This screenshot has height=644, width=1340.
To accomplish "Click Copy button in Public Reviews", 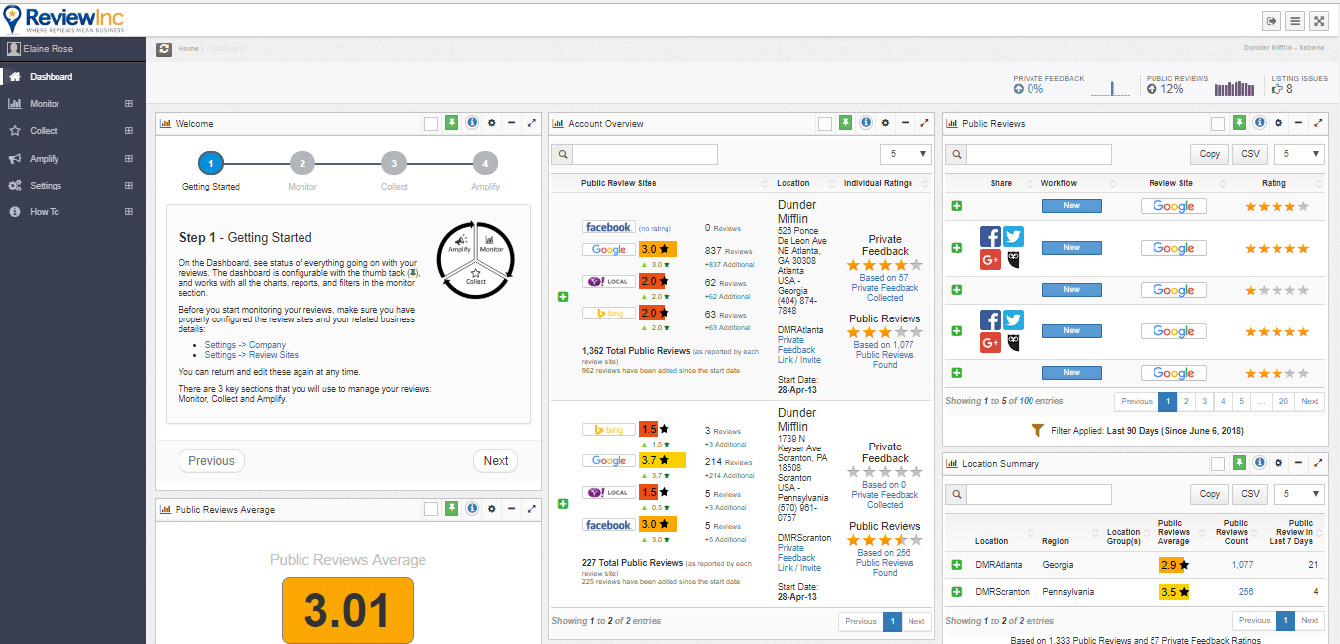I will 1209,154.
